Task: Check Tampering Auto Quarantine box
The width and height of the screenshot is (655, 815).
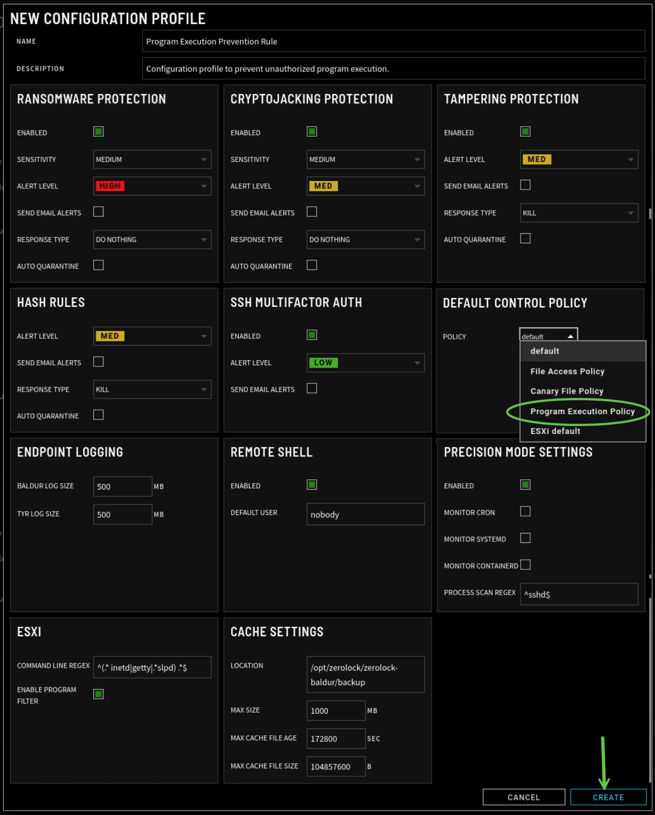Action: 526,239
